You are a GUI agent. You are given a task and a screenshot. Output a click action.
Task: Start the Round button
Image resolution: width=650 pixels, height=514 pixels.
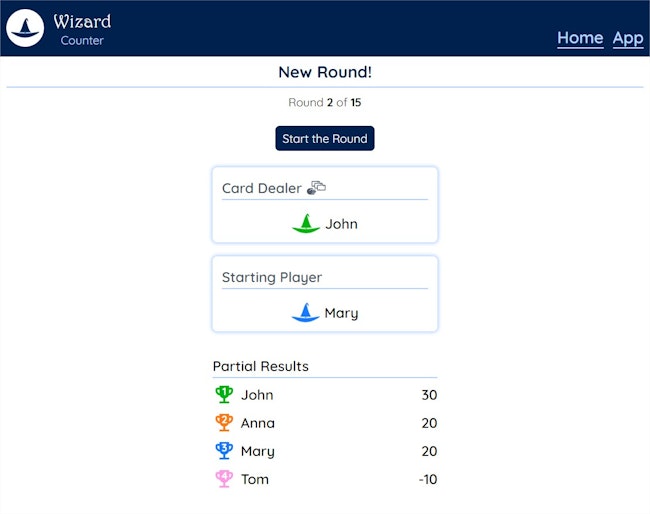point(325,138)
